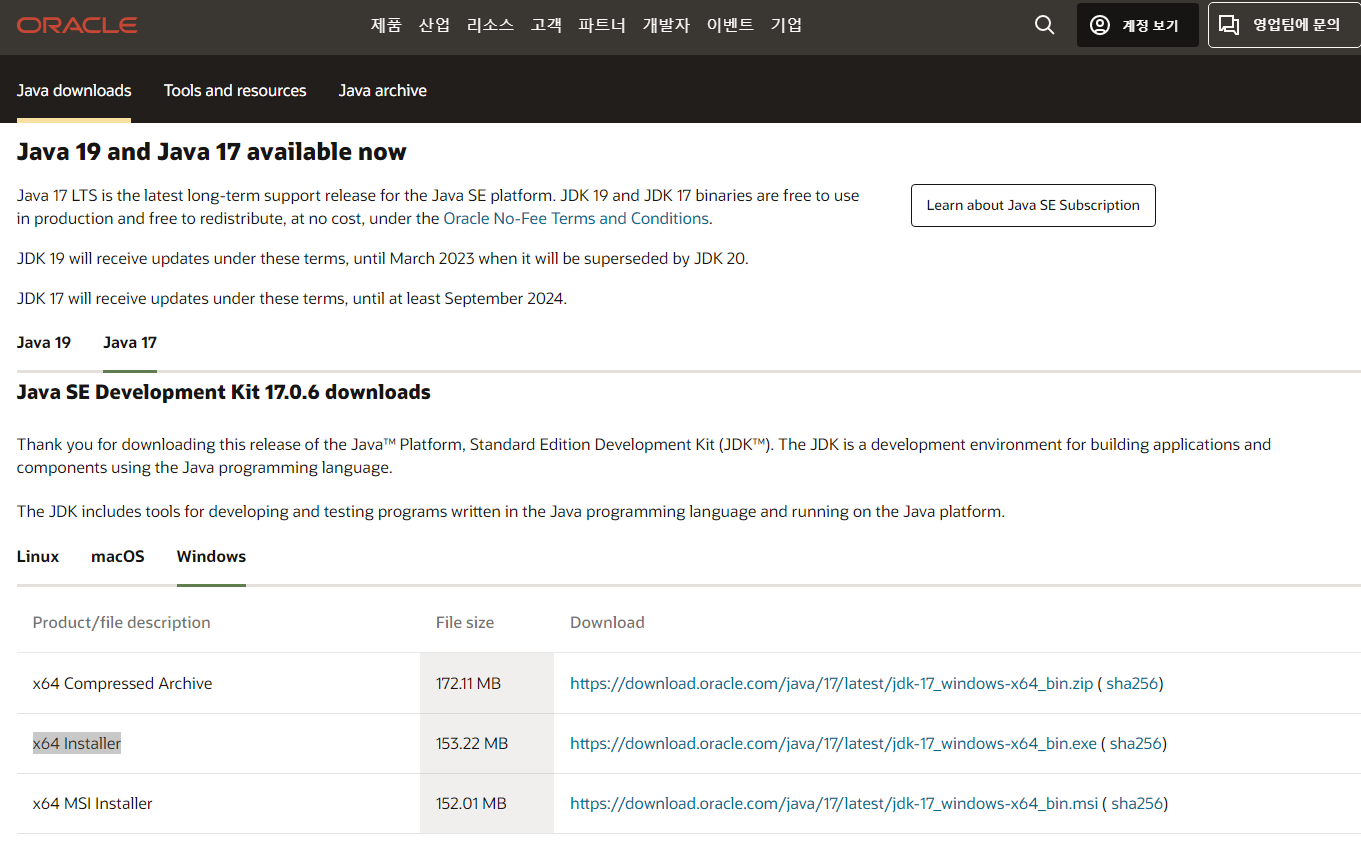Click the Product/file description column header
This screenshot has height=844, width=1361.
click(x=122, y=622)
